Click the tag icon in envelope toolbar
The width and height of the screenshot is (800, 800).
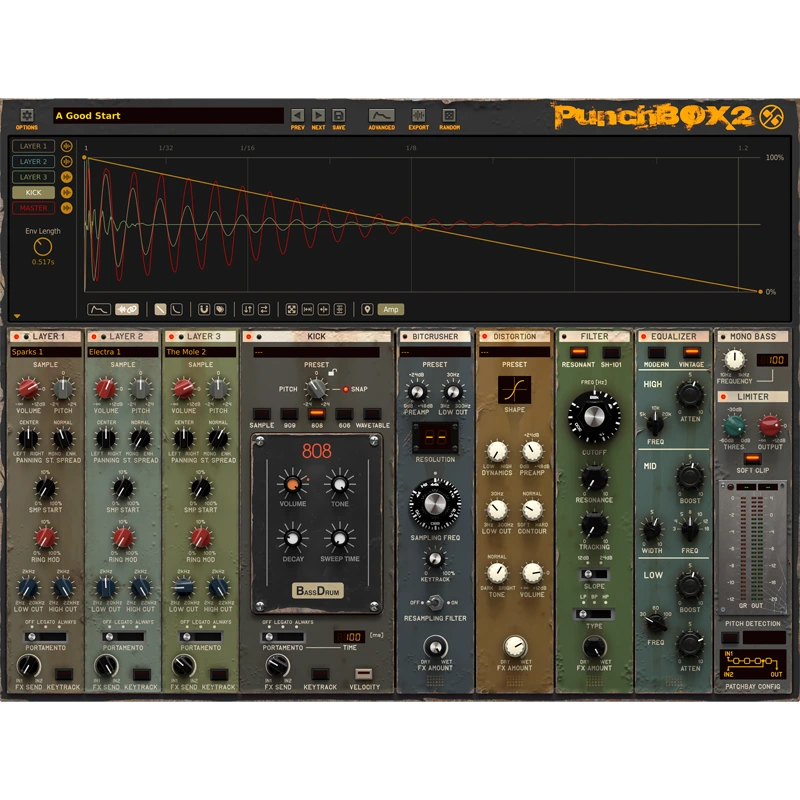pos(220,309)
